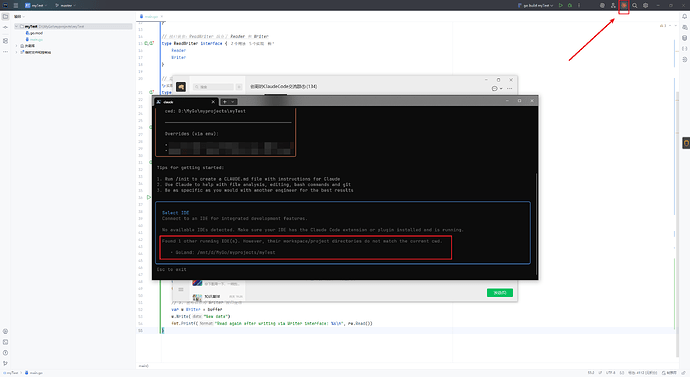This screenshot has width=690, height=377.
Task: Open the Database tool window icon in right sidebar
Action: 685,38
